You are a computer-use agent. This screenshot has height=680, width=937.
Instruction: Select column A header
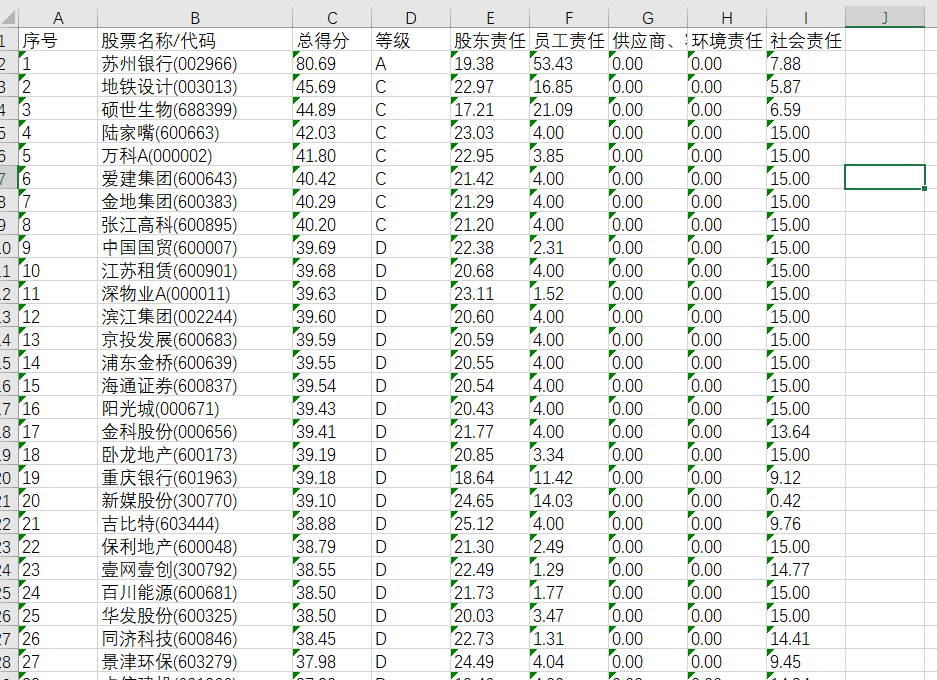coord(58,18)
